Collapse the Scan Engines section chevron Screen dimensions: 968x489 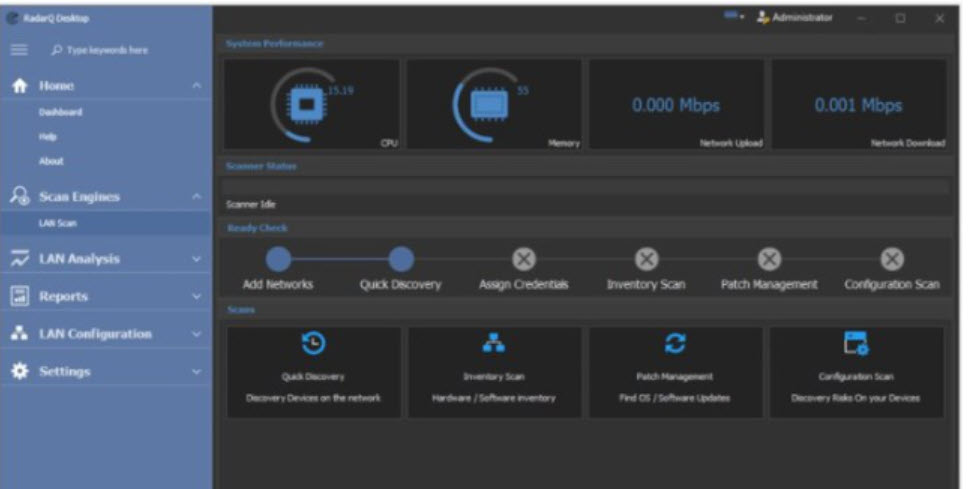coord(196,196)
